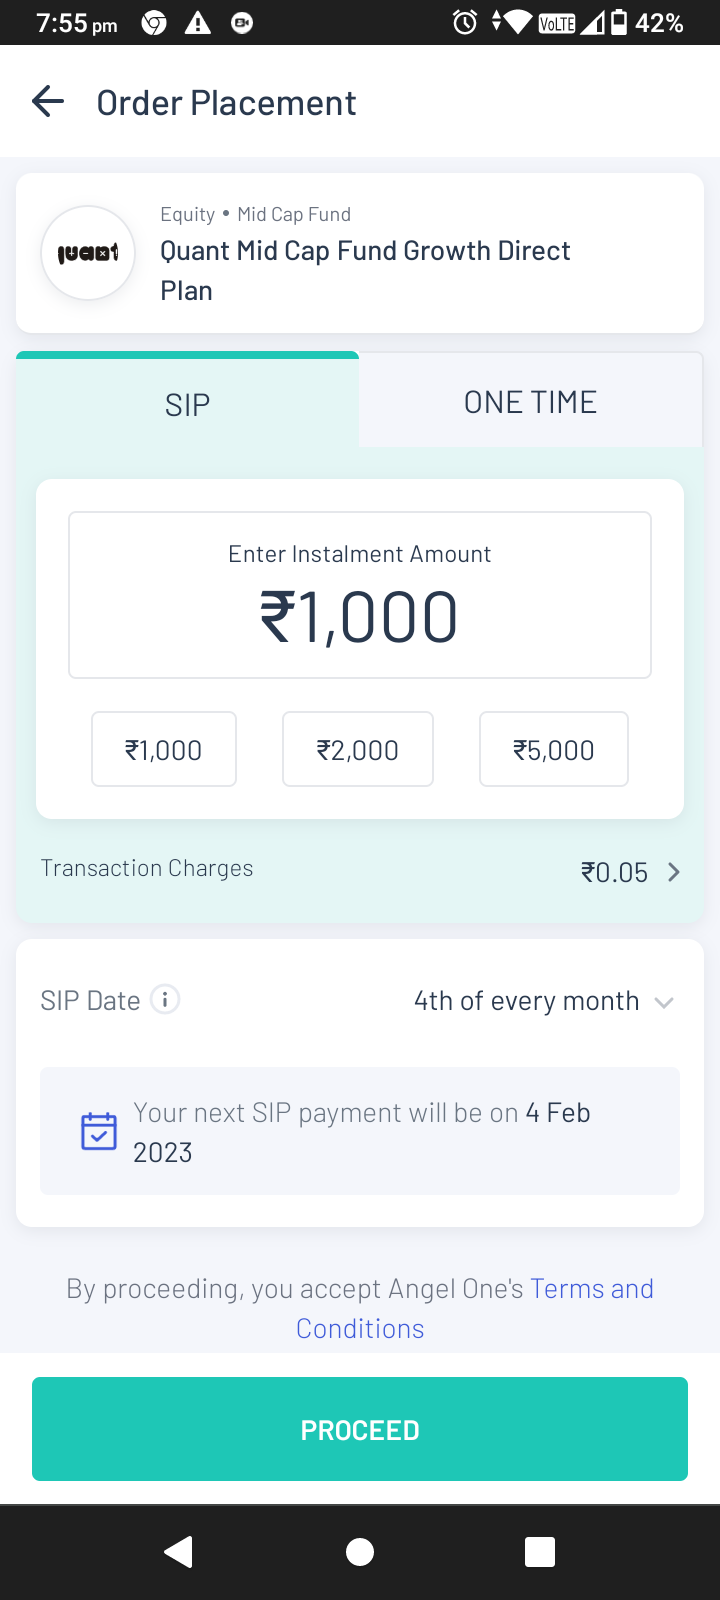Tap the back arrow icon

[x=48, y=102]
